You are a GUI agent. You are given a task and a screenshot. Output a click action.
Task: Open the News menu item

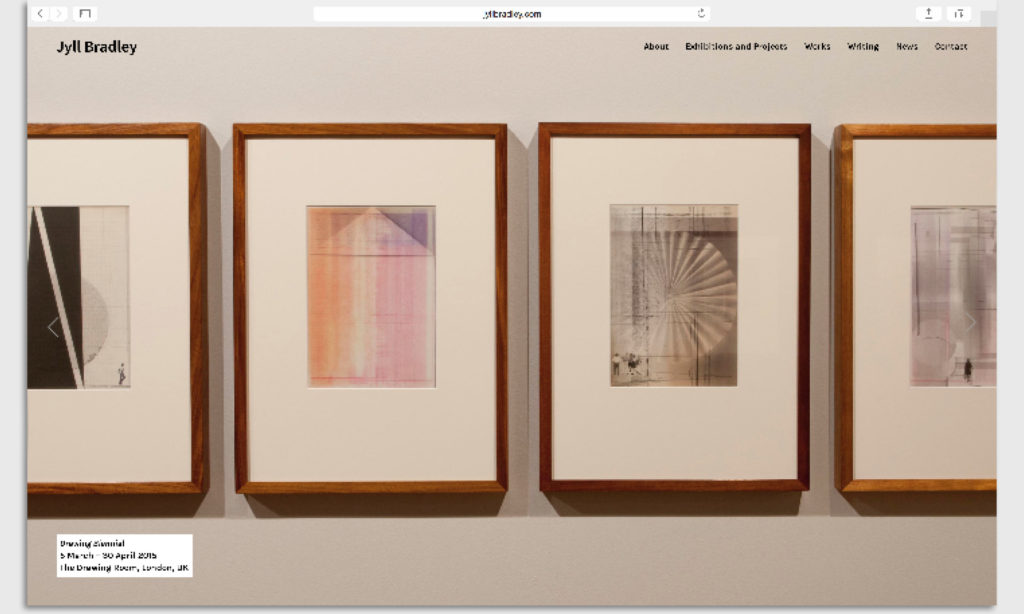906,46
